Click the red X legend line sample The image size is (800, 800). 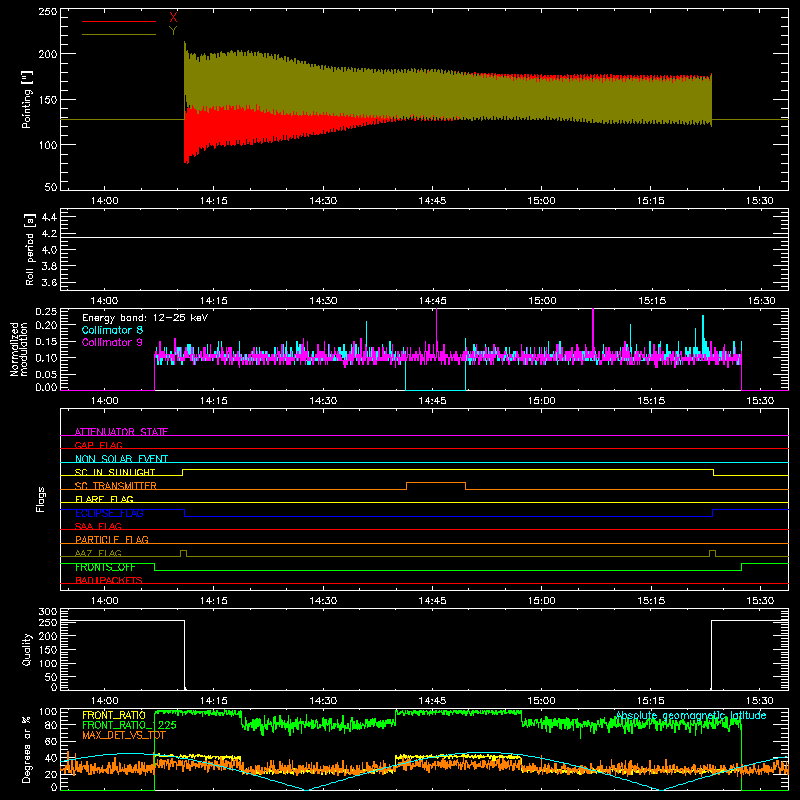[x=119, y=21]
